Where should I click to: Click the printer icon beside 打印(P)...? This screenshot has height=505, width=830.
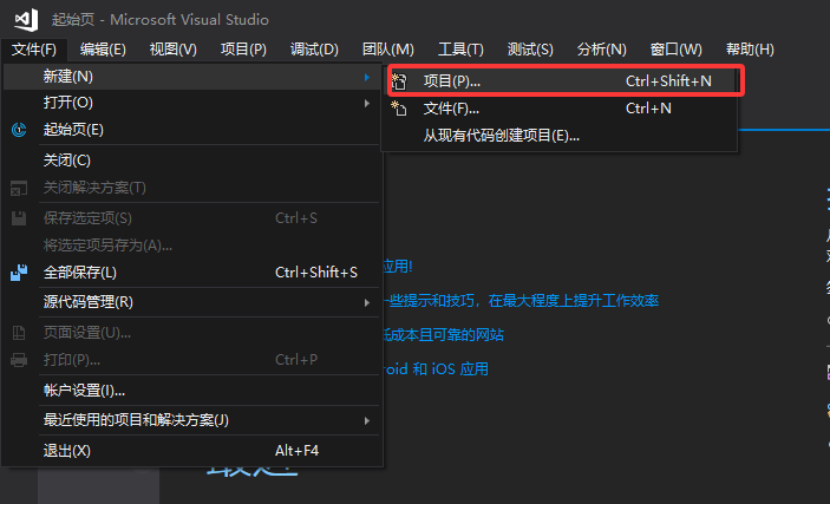(x=19, y=360)
